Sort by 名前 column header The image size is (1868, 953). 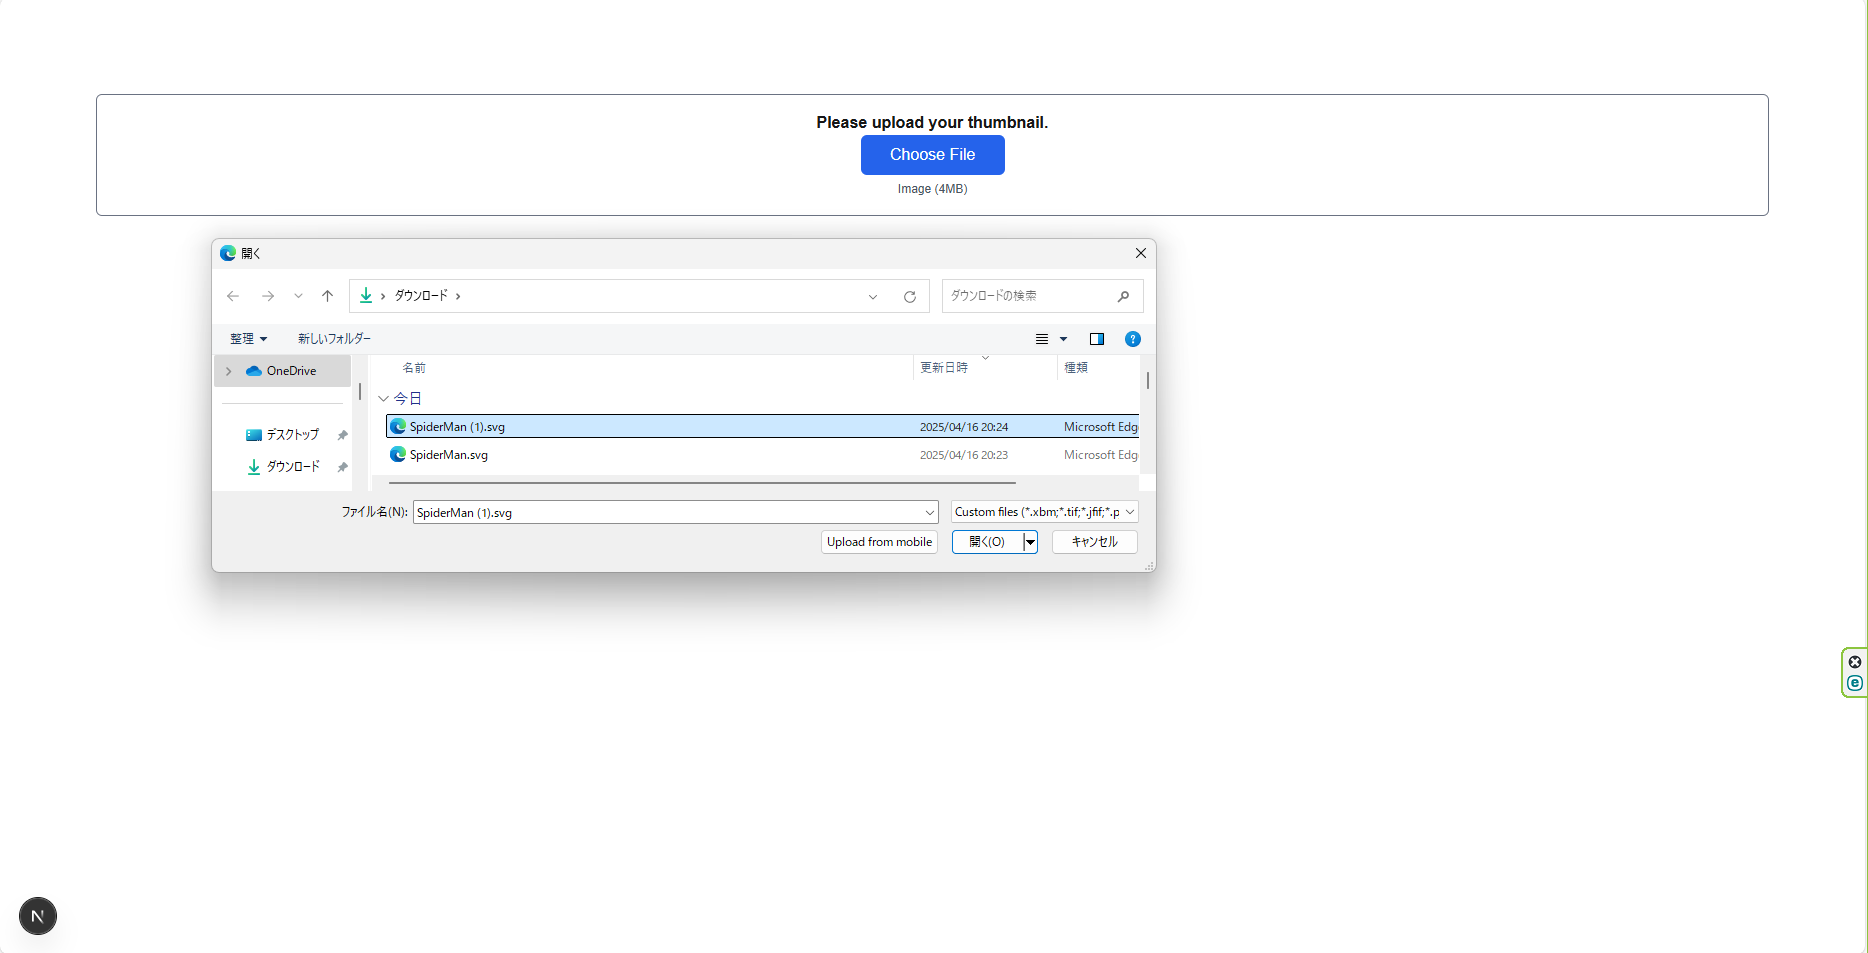click(x=414, y=368)
